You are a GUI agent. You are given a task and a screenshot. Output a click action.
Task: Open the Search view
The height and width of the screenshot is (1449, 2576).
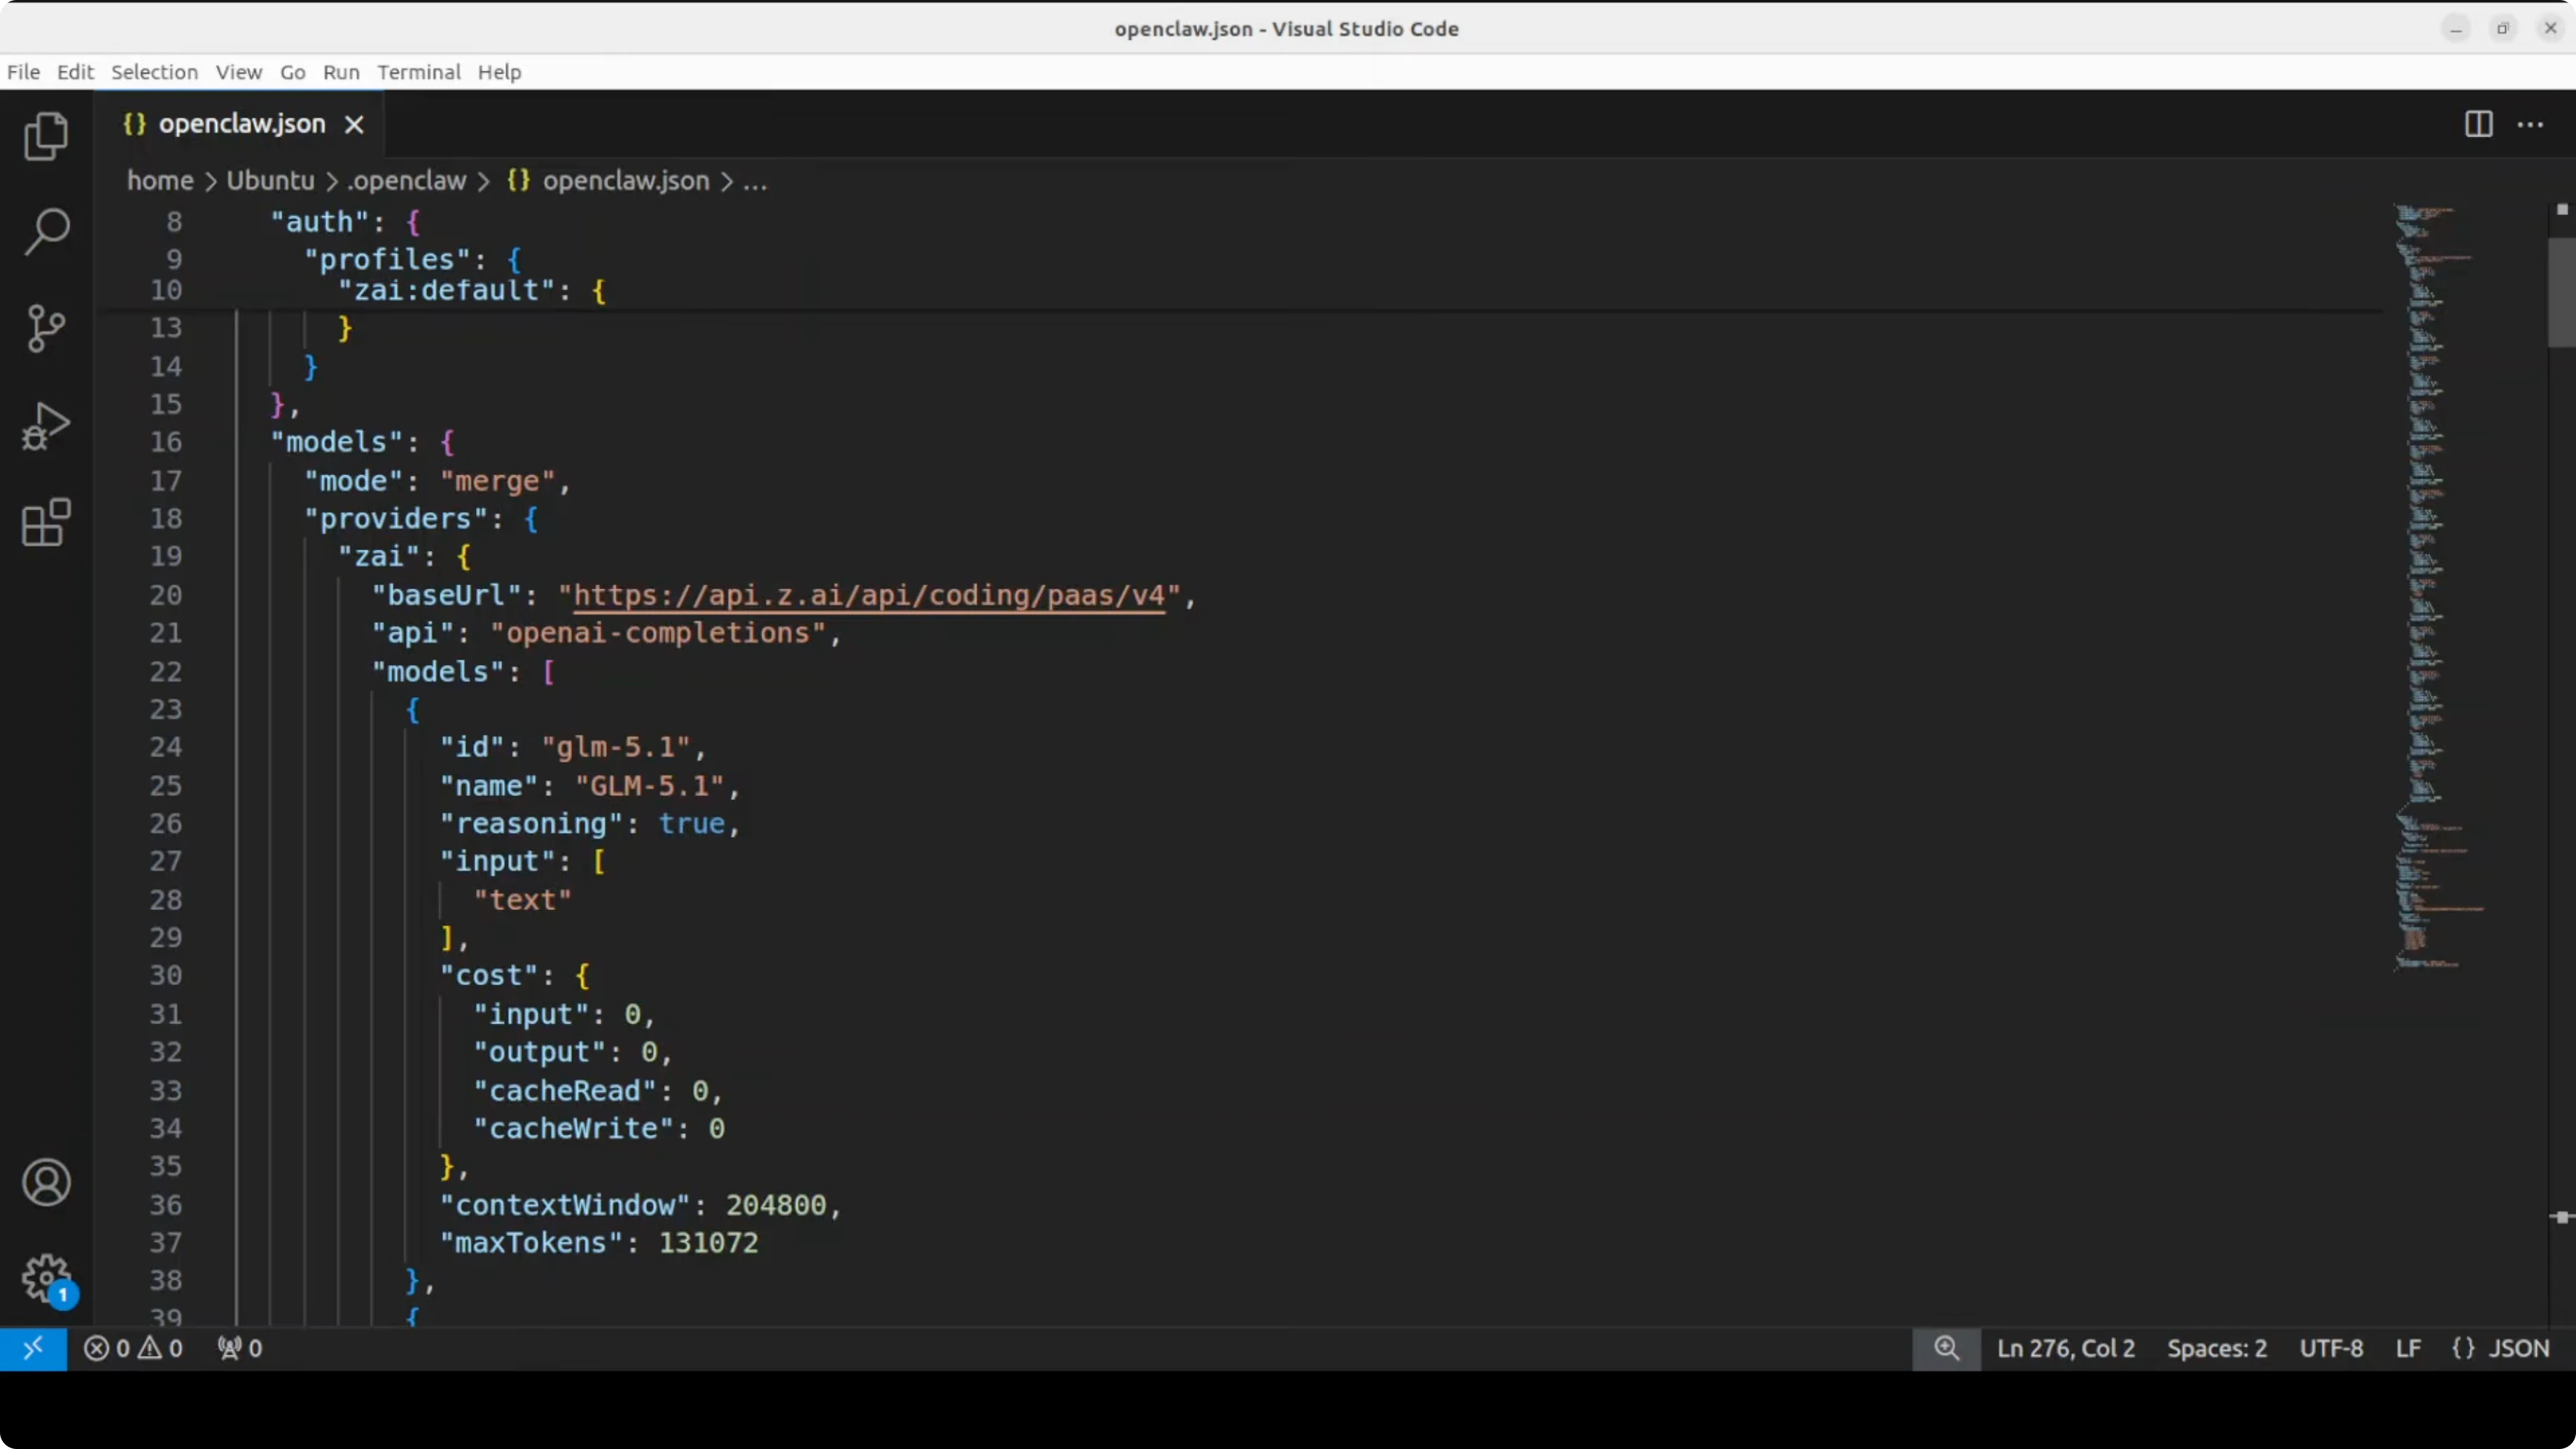click(45, 230)
